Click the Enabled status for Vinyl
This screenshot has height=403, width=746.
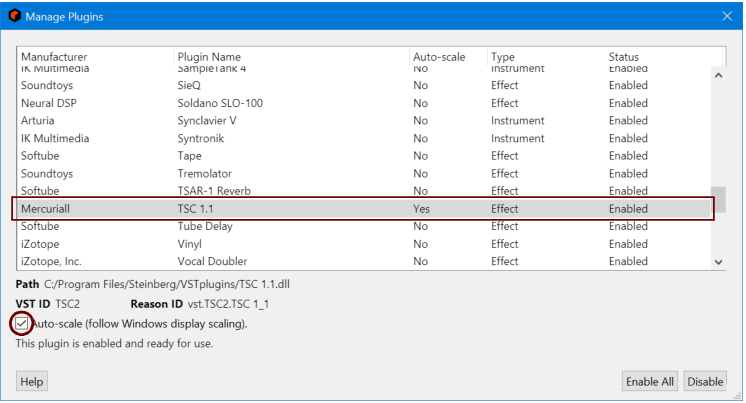628,244
